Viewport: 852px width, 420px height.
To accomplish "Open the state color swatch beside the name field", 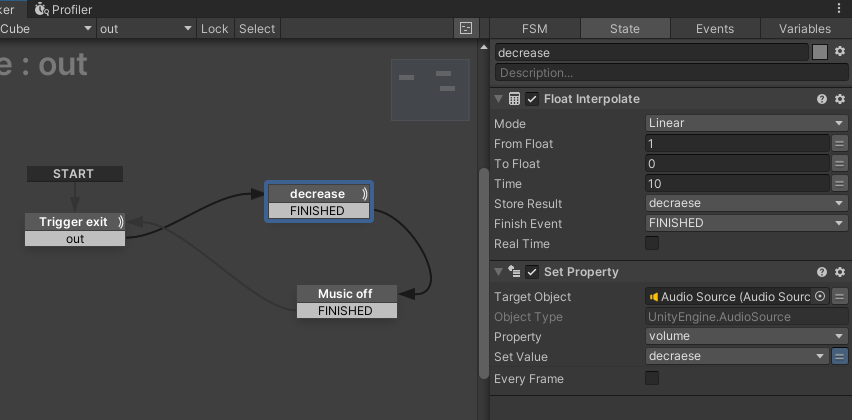I will click(x=820, y=52).
